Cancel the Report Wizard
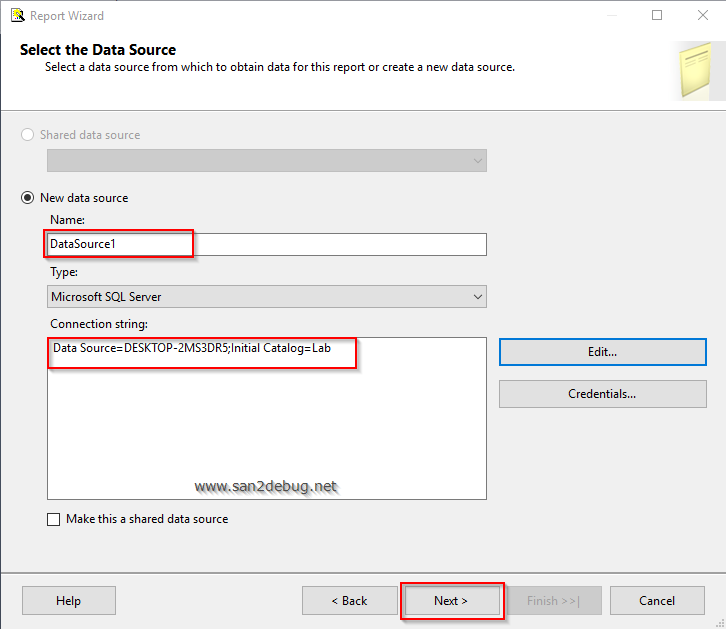 click(657, 601)
